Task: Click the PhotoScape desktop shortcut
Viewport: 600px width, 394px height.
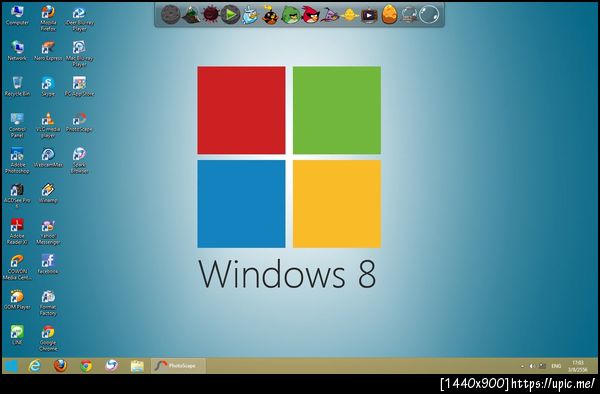Action: tap(79, 122)
